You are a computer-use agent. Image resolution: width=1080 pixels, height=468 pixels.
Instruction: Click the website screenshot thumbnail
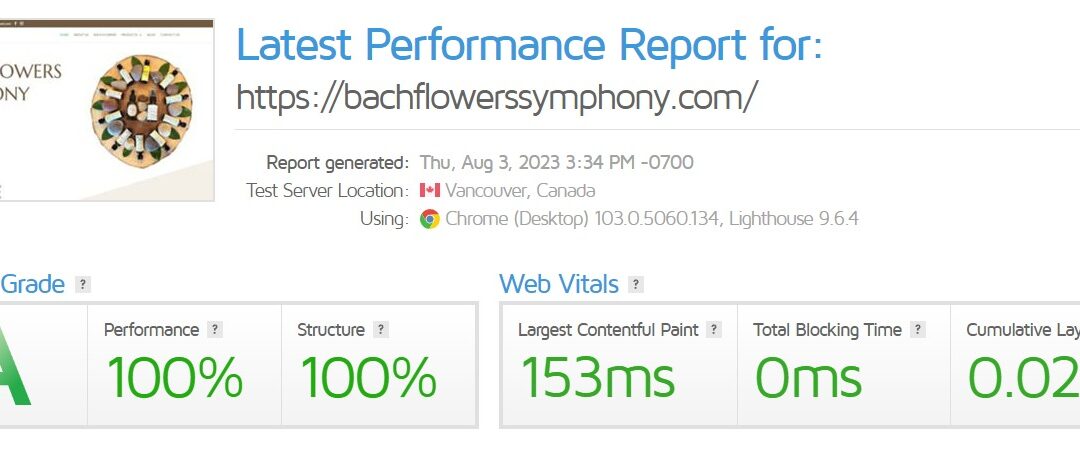pos(107,109)
